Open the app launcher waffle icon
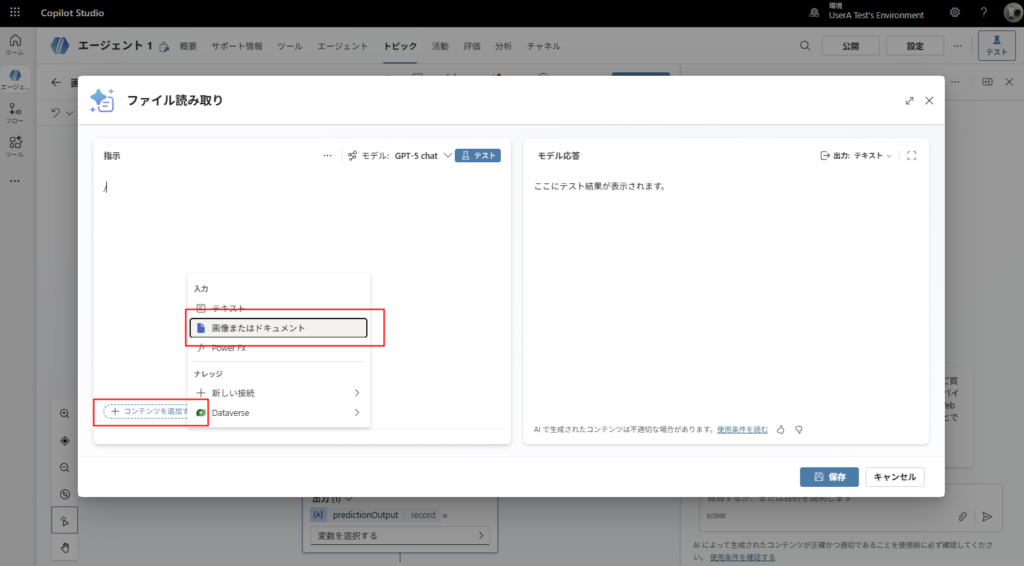 15,12
